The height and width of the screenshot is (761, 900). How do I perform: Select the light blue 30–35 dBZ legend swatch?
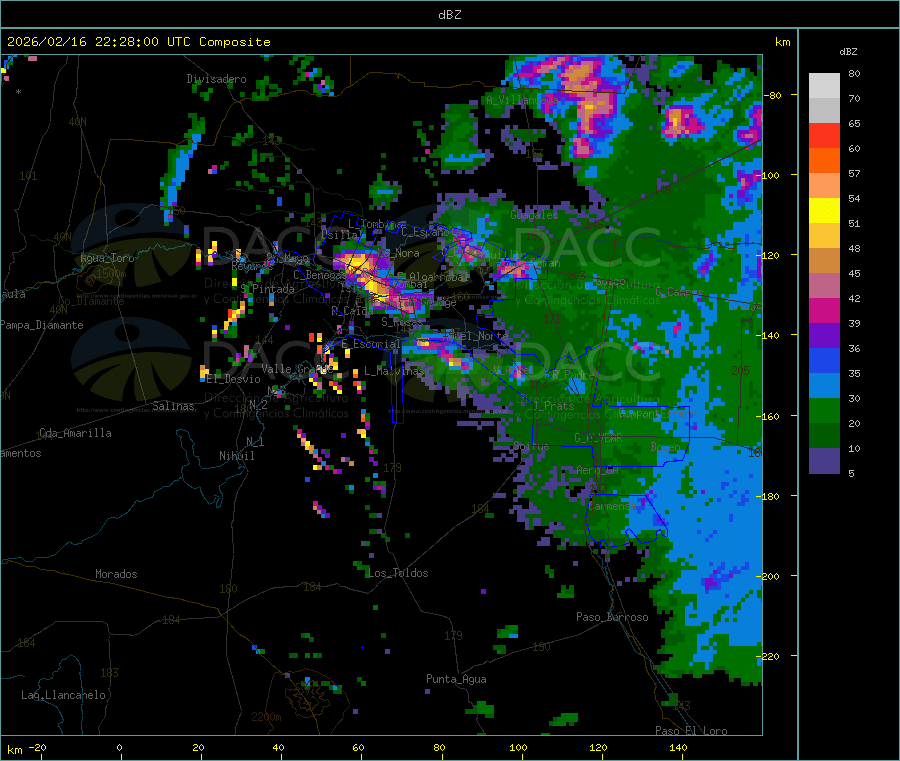pos(824,386)
